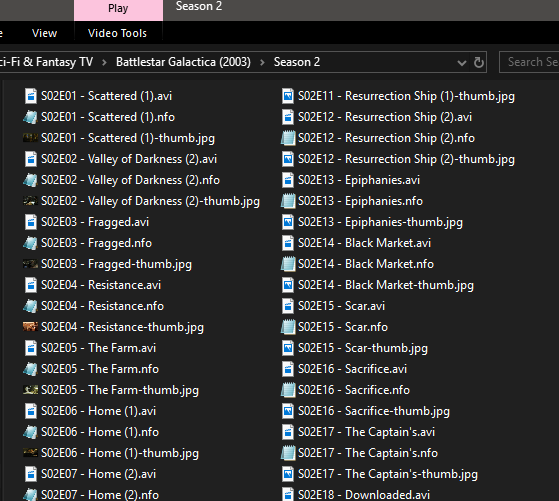Click the notepad icon of S02E01 - Scattered (1).nfo
Screen dimensions: 559x501
coord(31,117)
